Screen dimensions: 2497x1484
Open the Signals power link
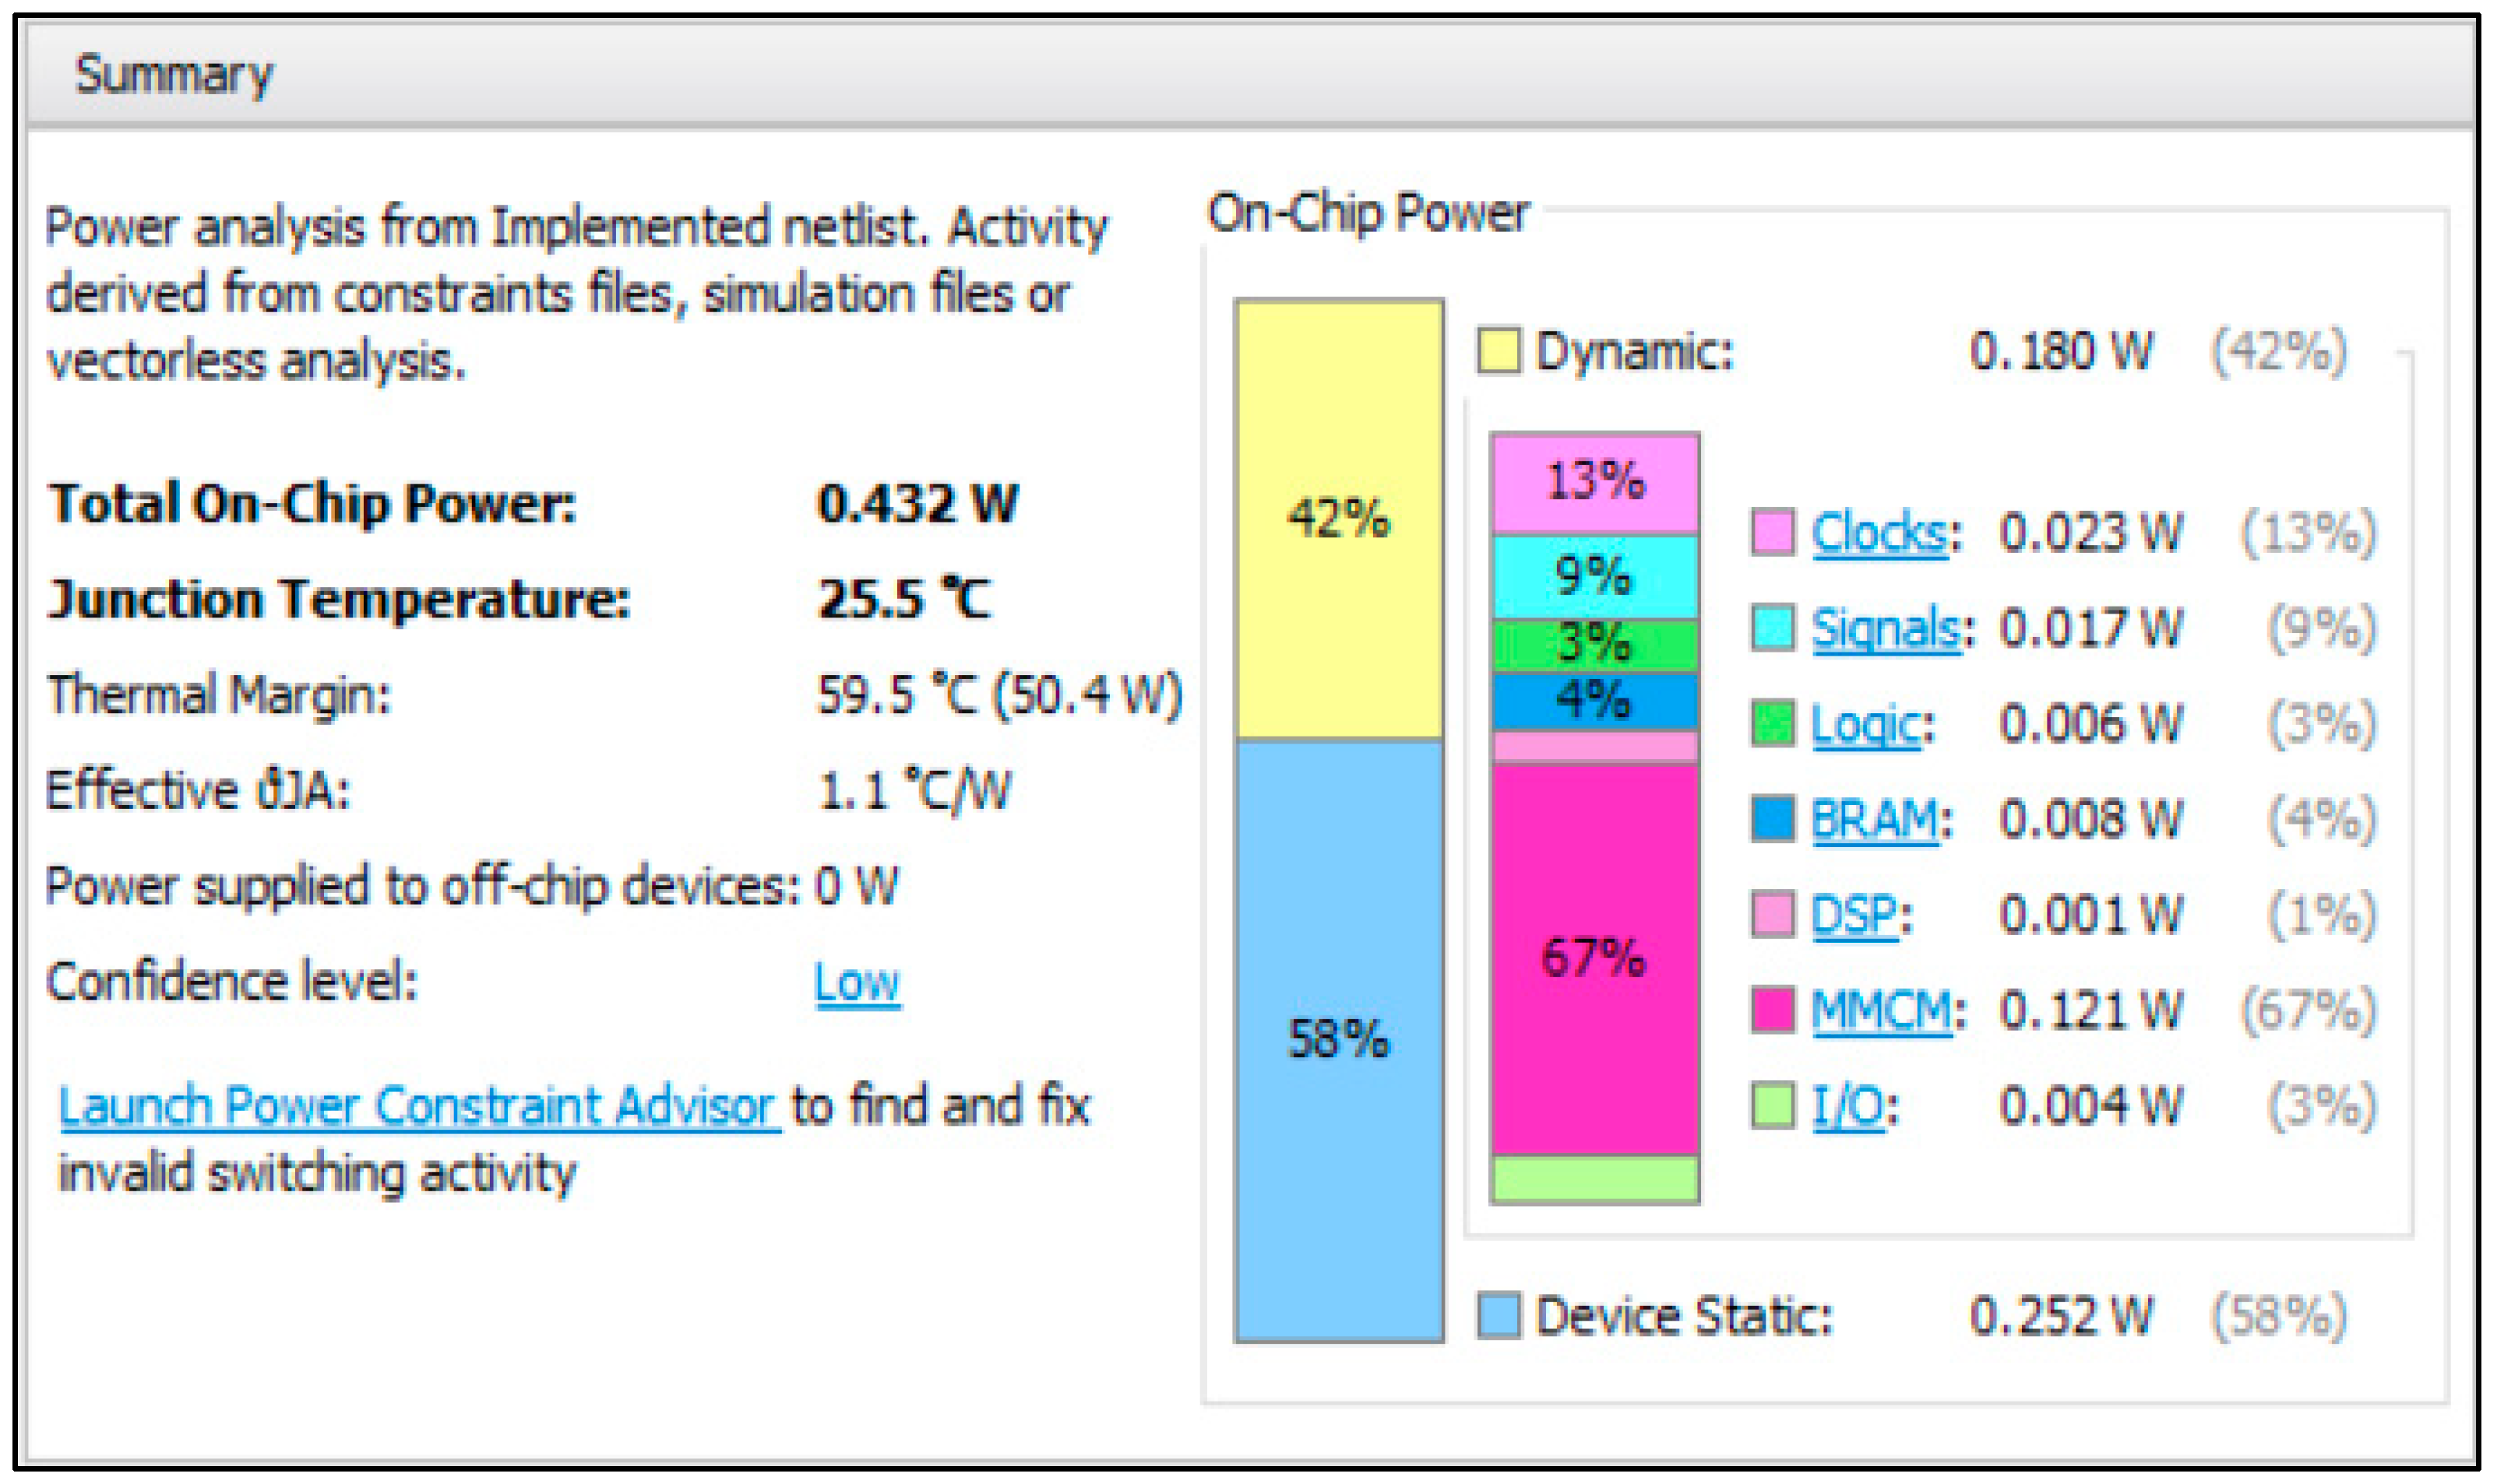pos(1885,628)
